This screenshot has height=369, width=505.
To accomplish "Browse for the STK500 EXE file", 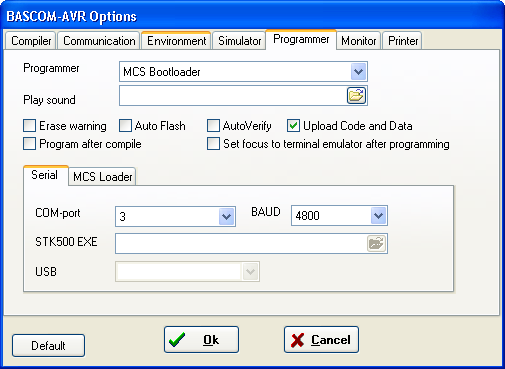I will [376, 243].
